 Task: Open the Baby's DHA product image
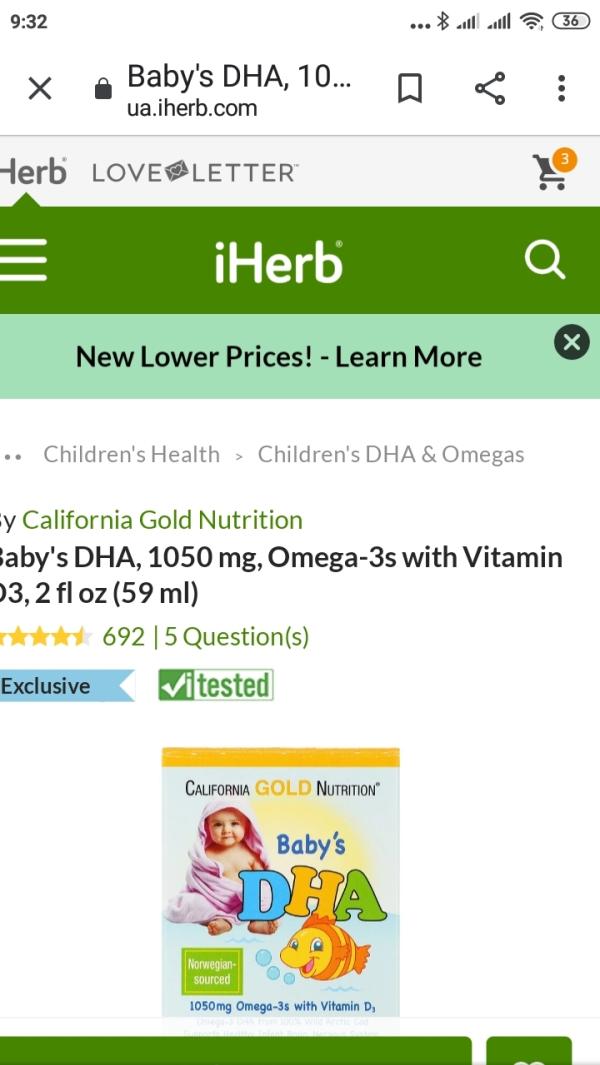281,882
